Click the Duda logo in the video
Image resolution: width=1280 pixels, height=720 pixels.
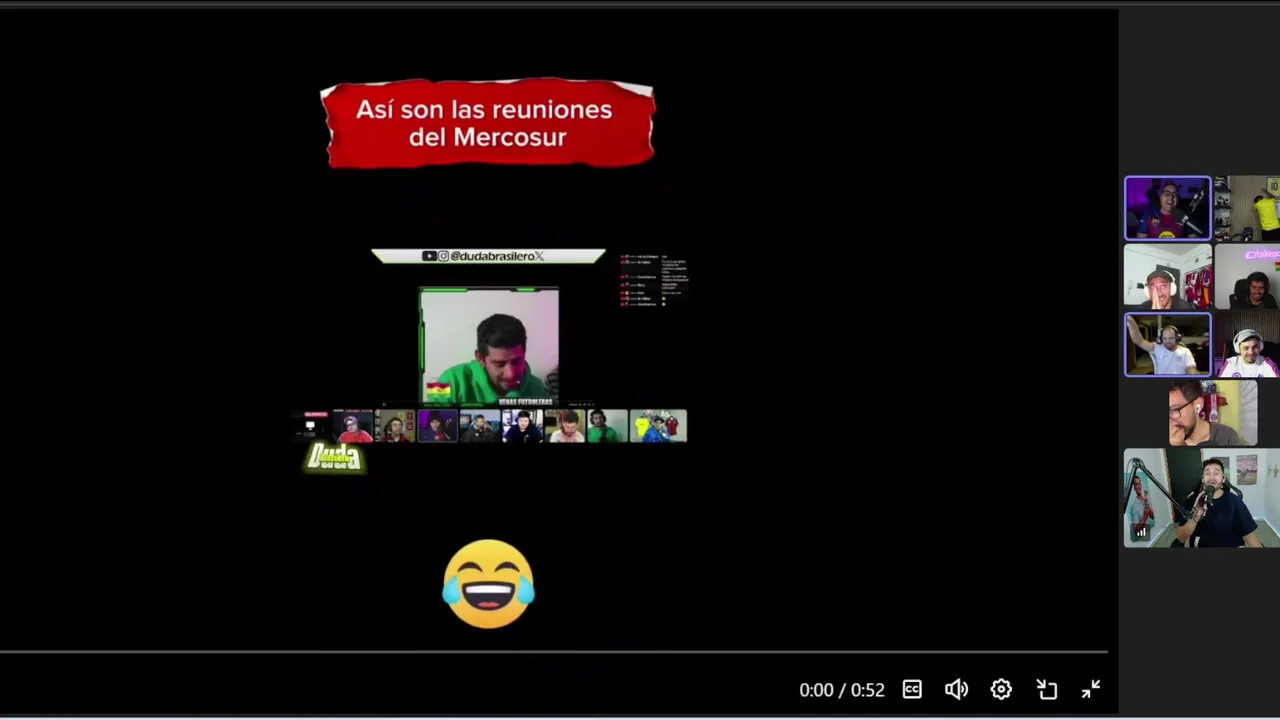pos(334,458)
